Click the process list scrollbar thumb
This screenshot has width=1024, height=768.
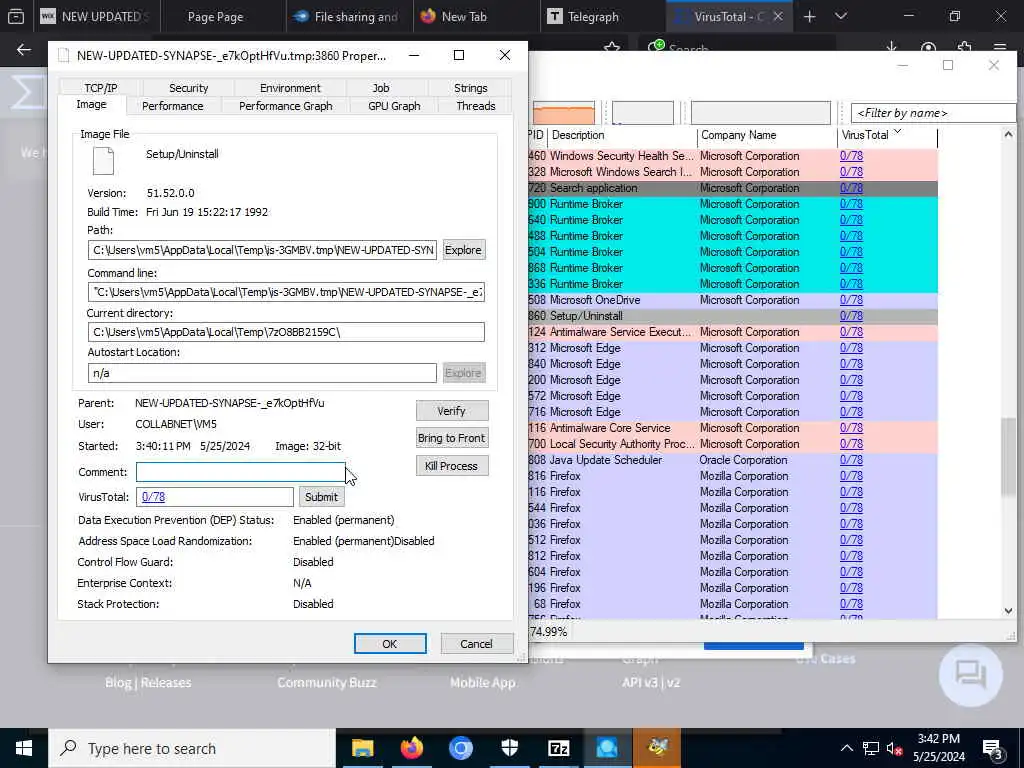[x=1008, y=457]
